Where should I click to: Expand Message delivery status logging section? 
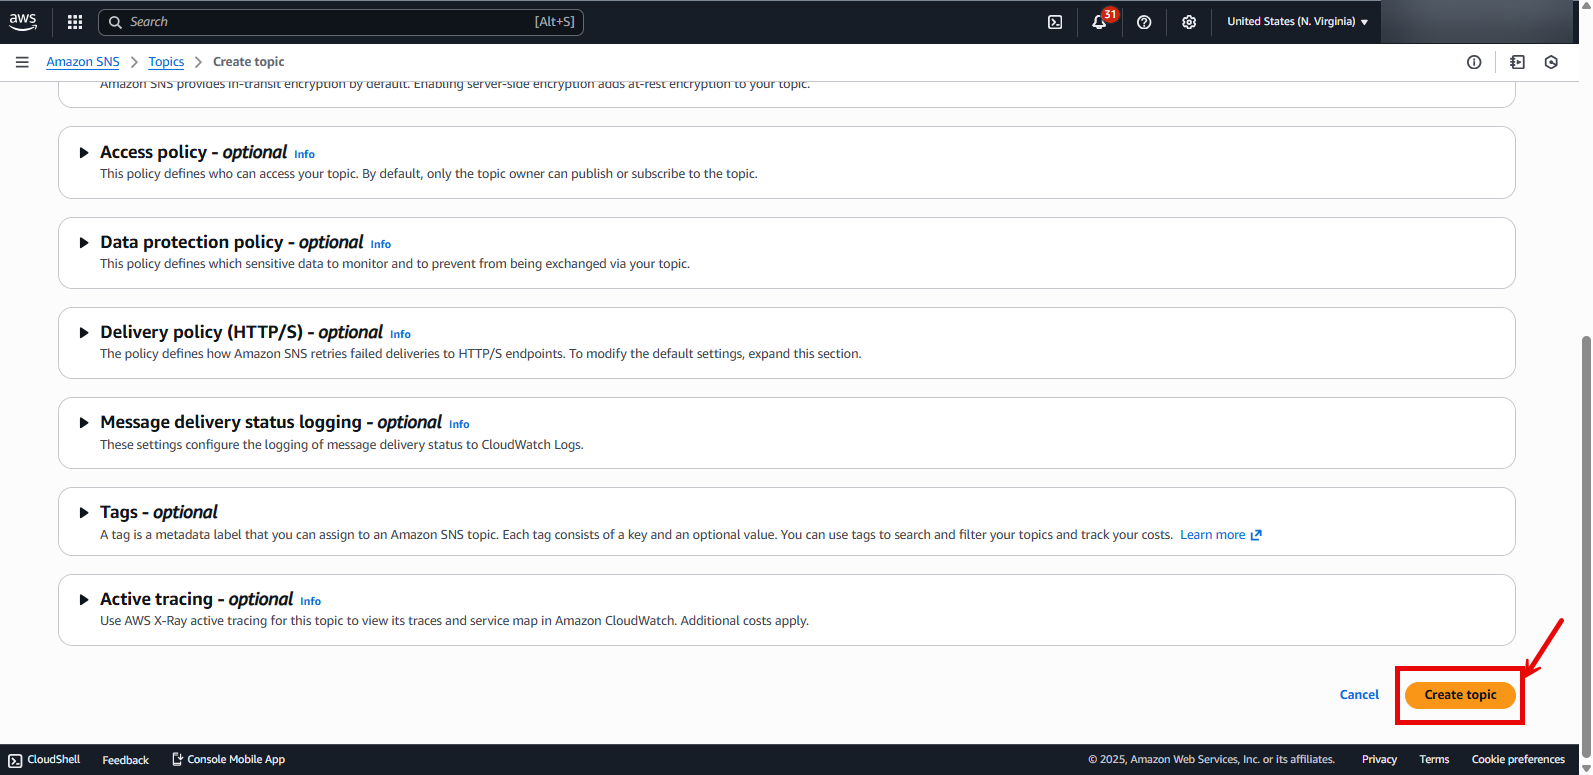tap(85, 423)
